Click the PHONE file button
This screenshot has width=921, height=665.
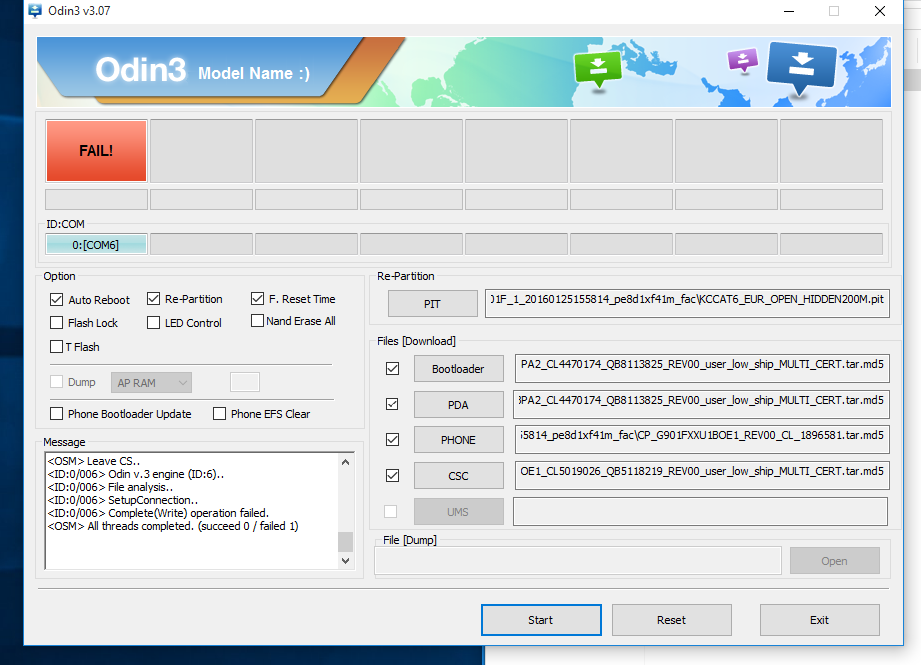pyautogui.click(x=458, y=440)
